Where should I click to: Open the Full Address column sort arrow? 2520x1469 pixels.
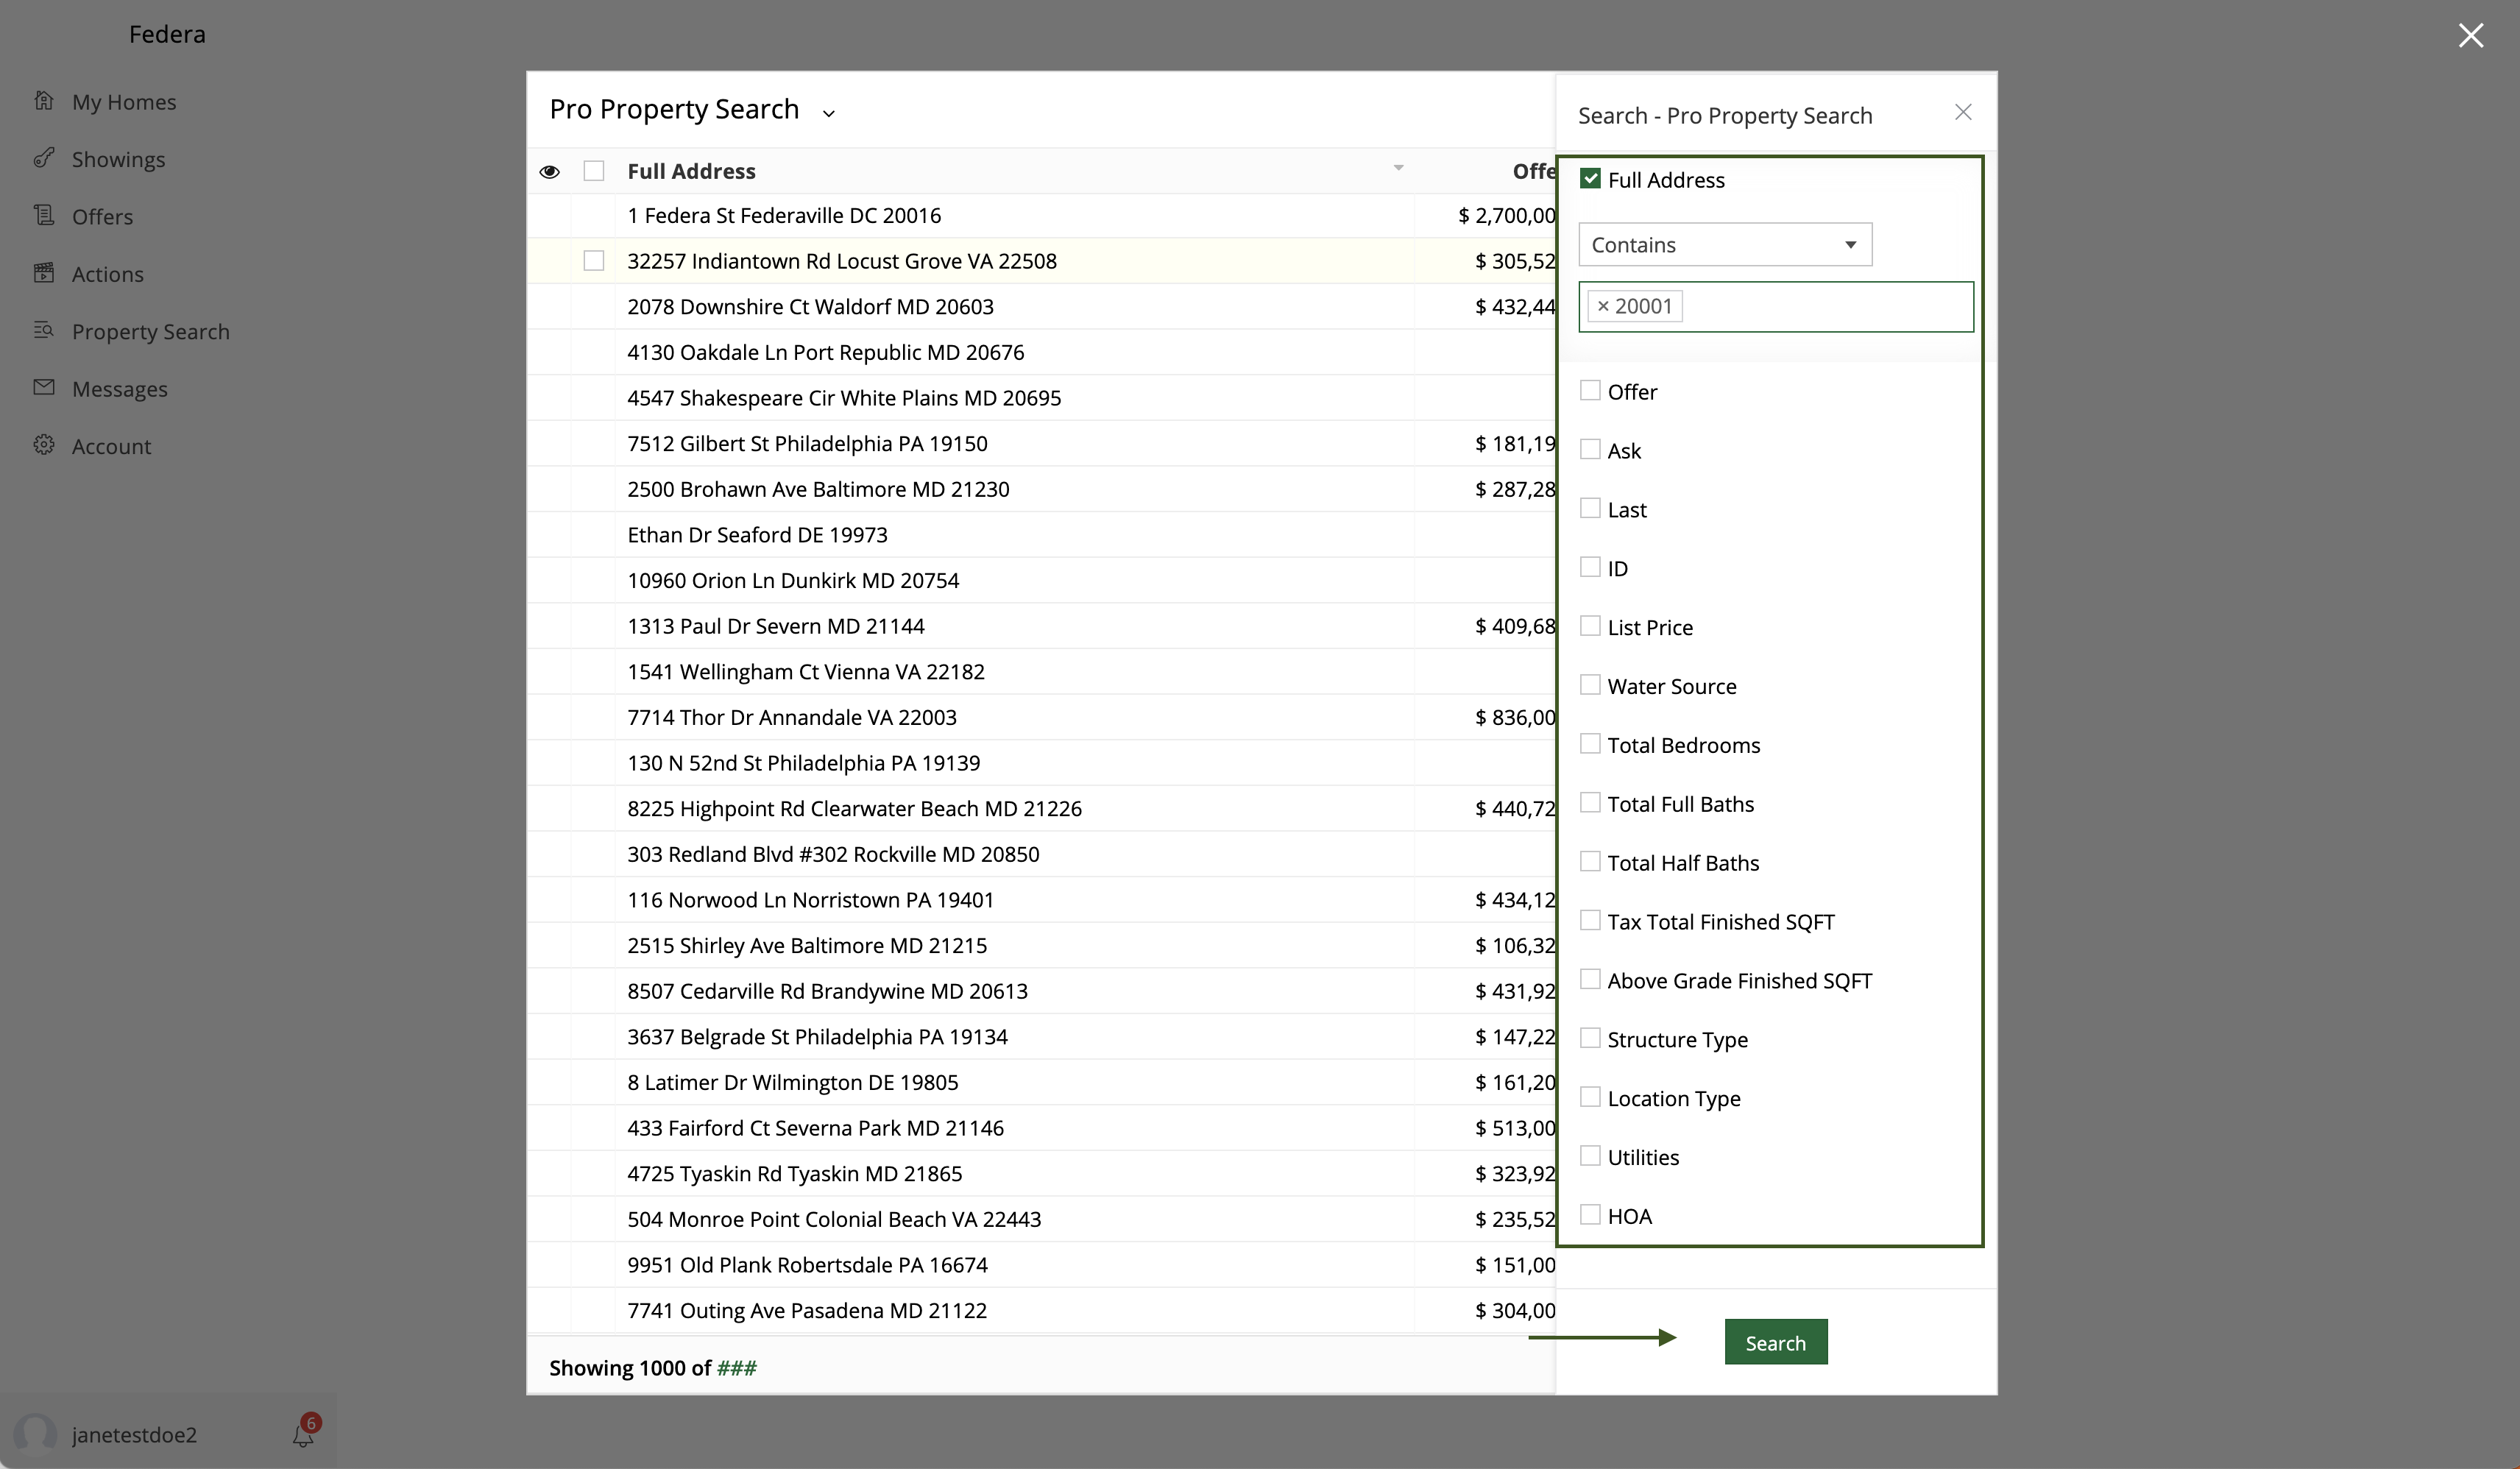click(x=1398, y=167)
